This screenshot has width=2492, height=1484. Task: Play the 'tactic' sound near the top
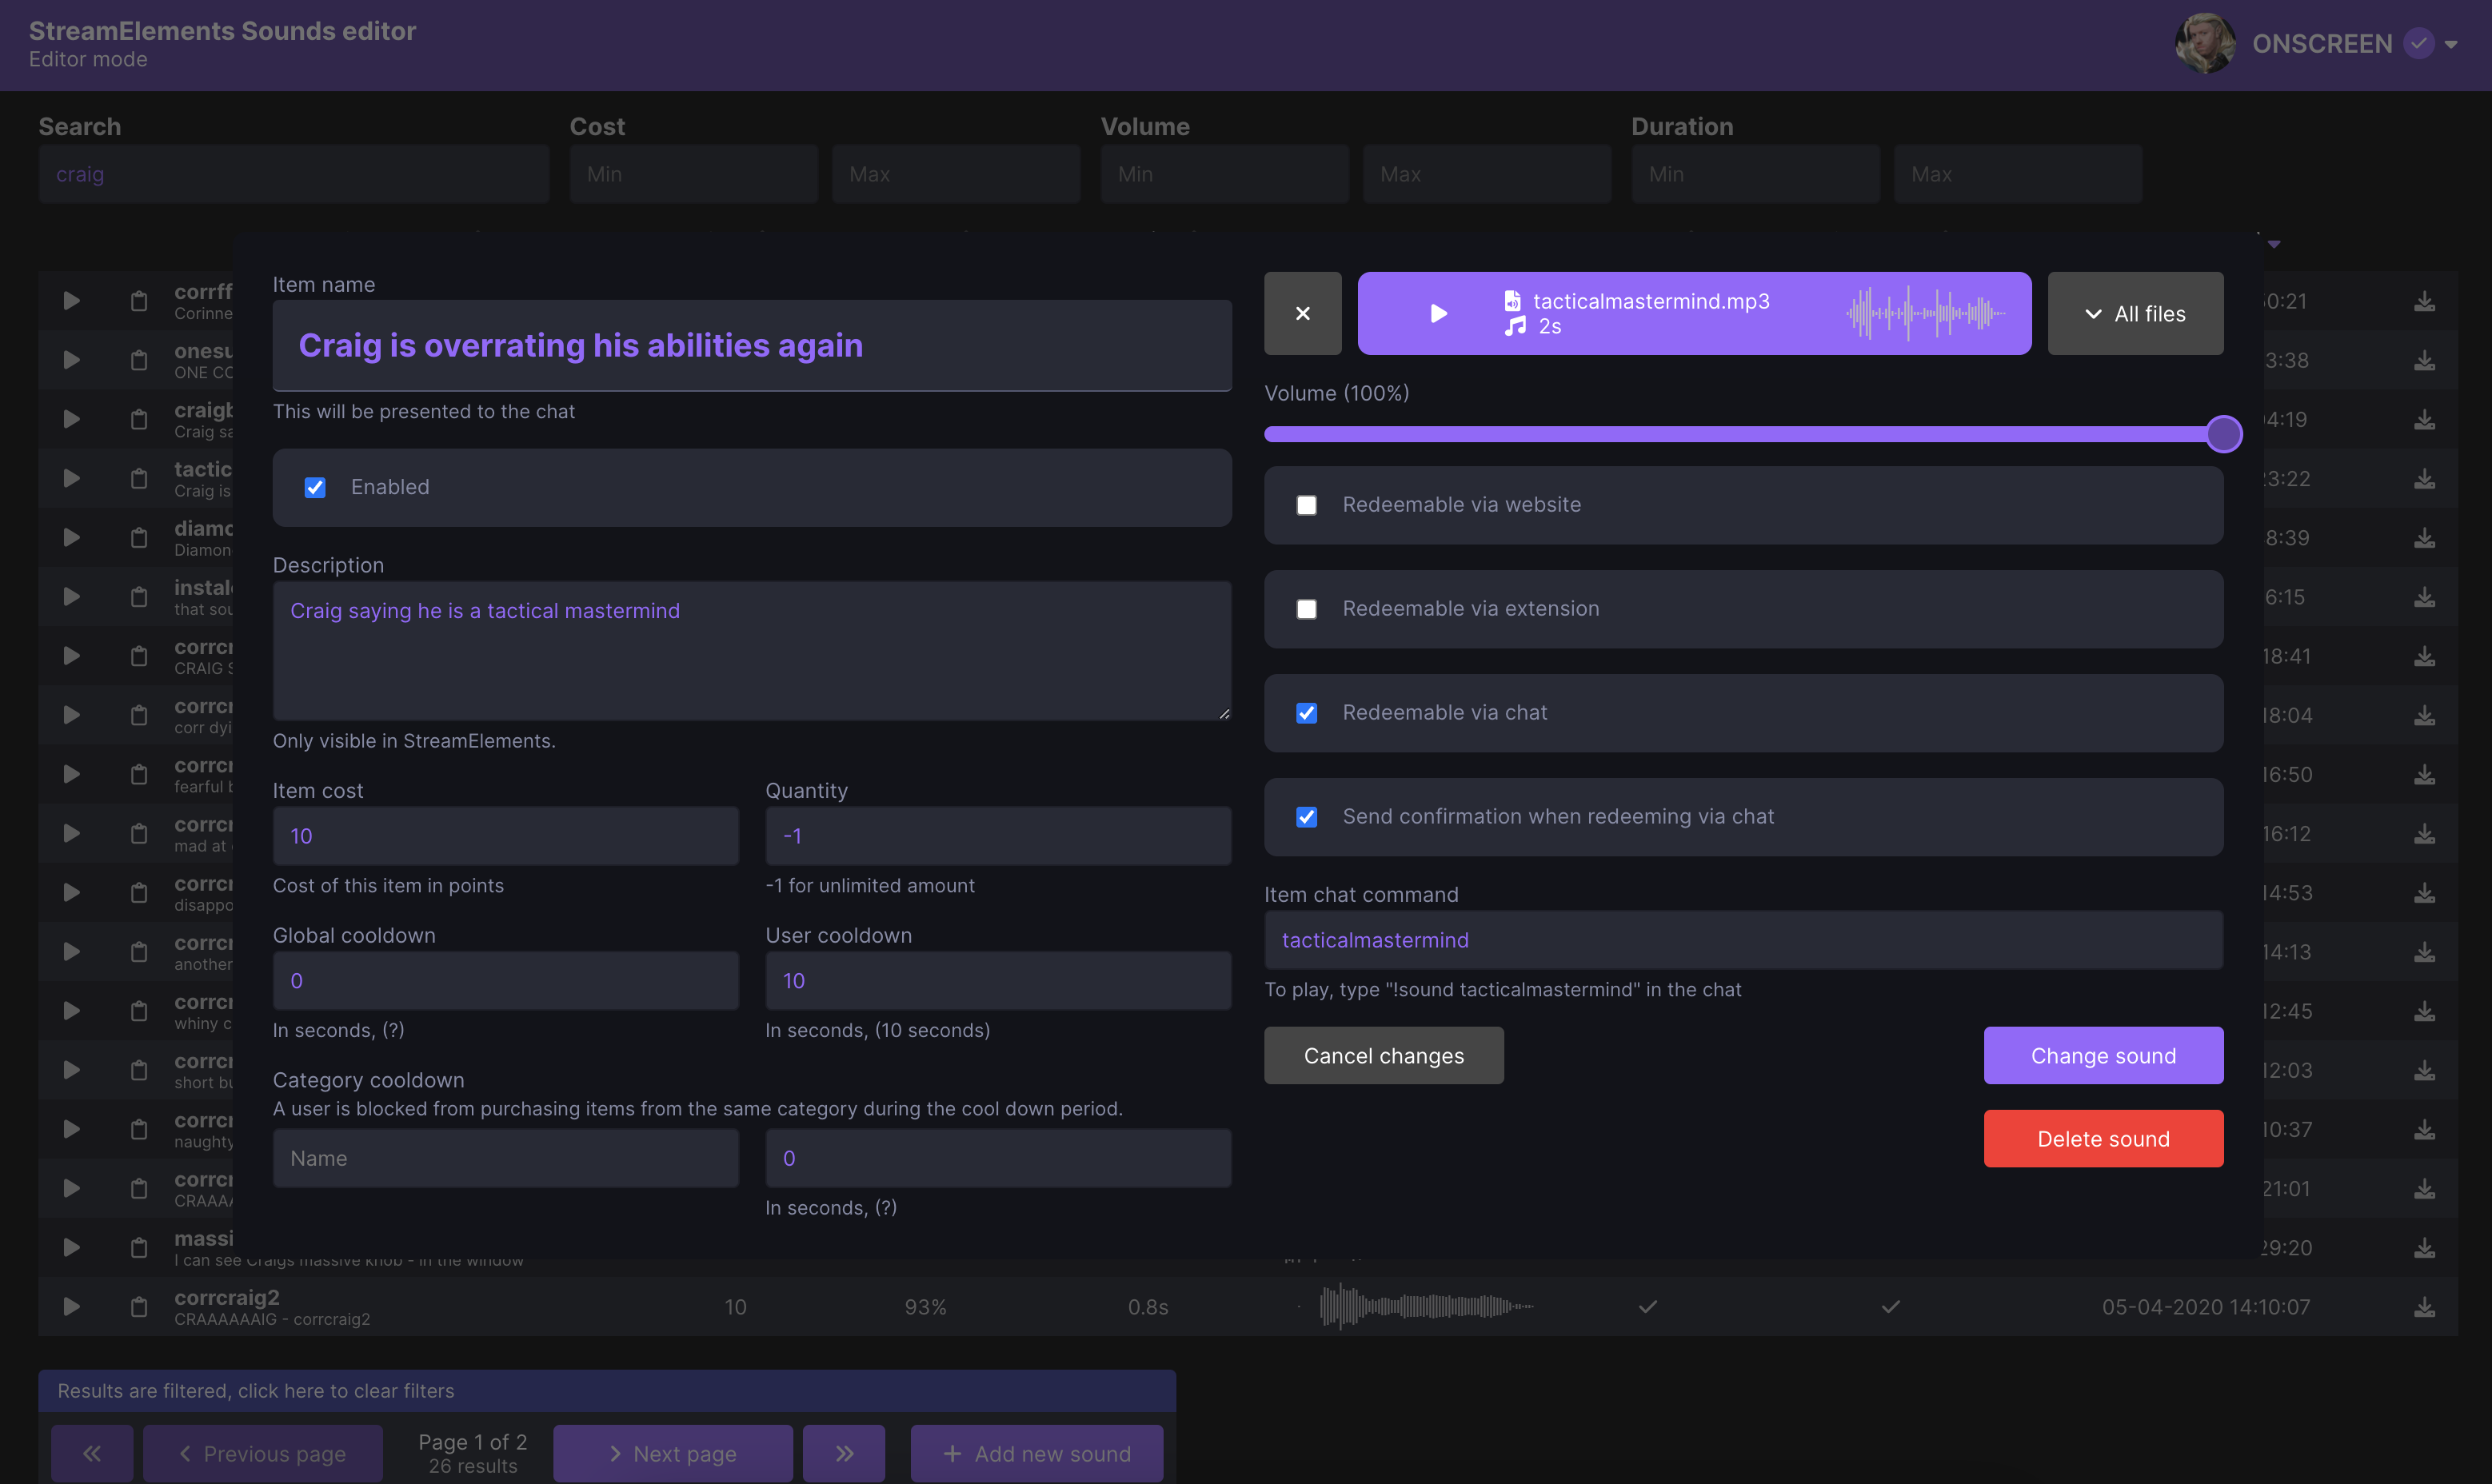pos(70,477)
